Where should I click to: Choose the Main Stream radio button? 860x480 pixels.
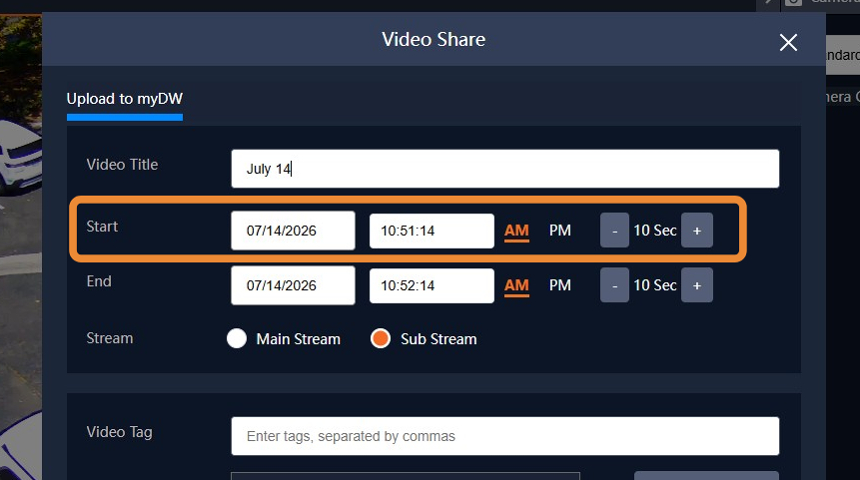236,338
